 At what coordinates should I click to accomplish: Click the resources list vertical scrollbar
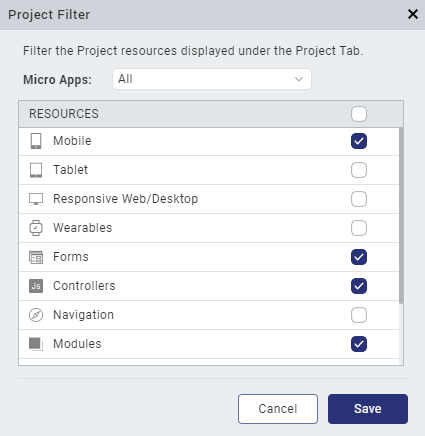pos(401,215)
